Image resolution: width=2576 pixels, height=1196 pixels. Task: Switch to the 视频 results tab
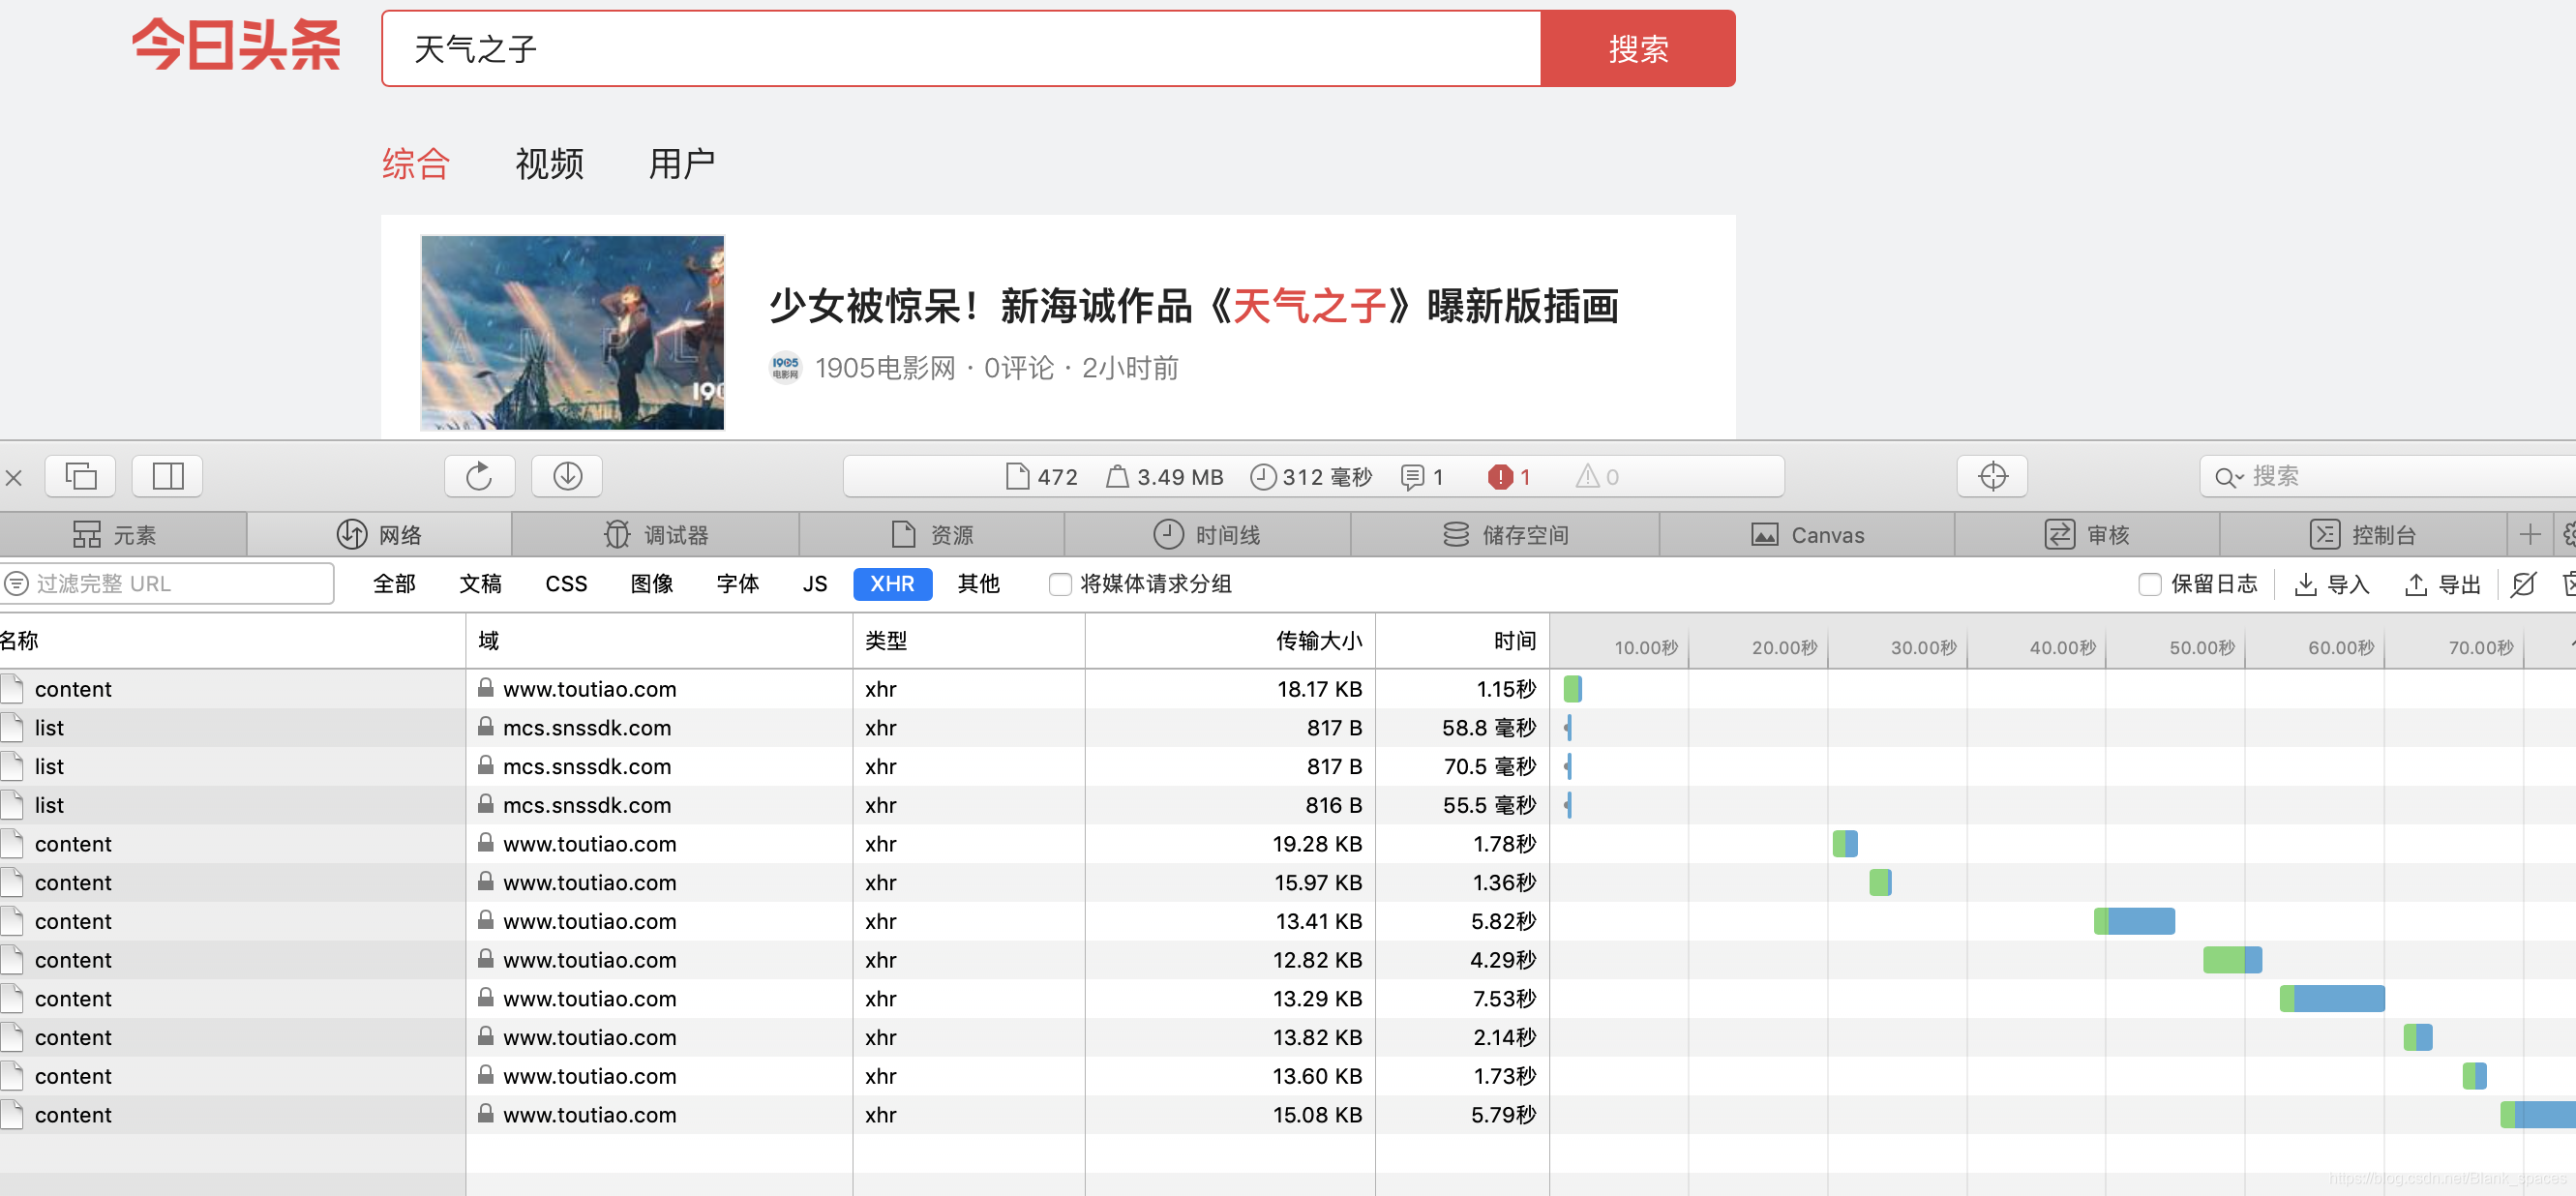[549, 163]
